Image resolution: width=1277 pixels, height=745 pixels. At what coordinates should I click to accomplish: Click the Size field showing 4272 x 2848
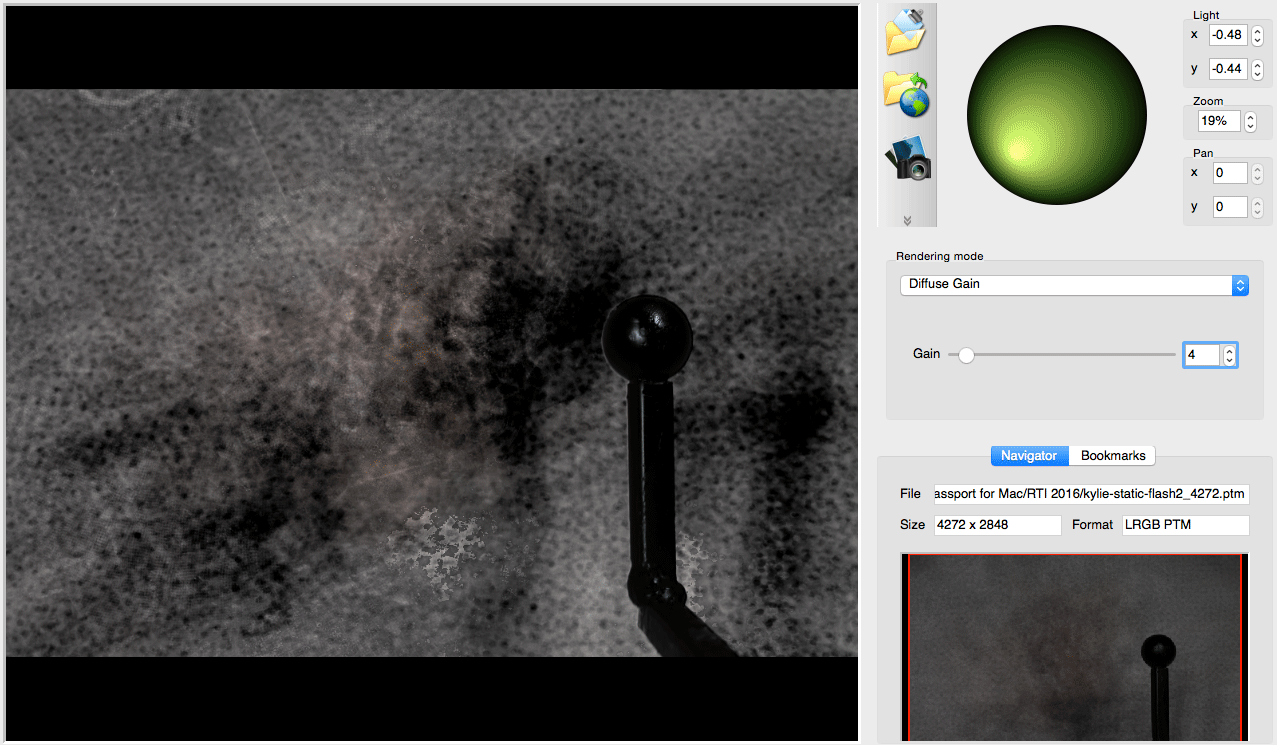coord(997,525)
